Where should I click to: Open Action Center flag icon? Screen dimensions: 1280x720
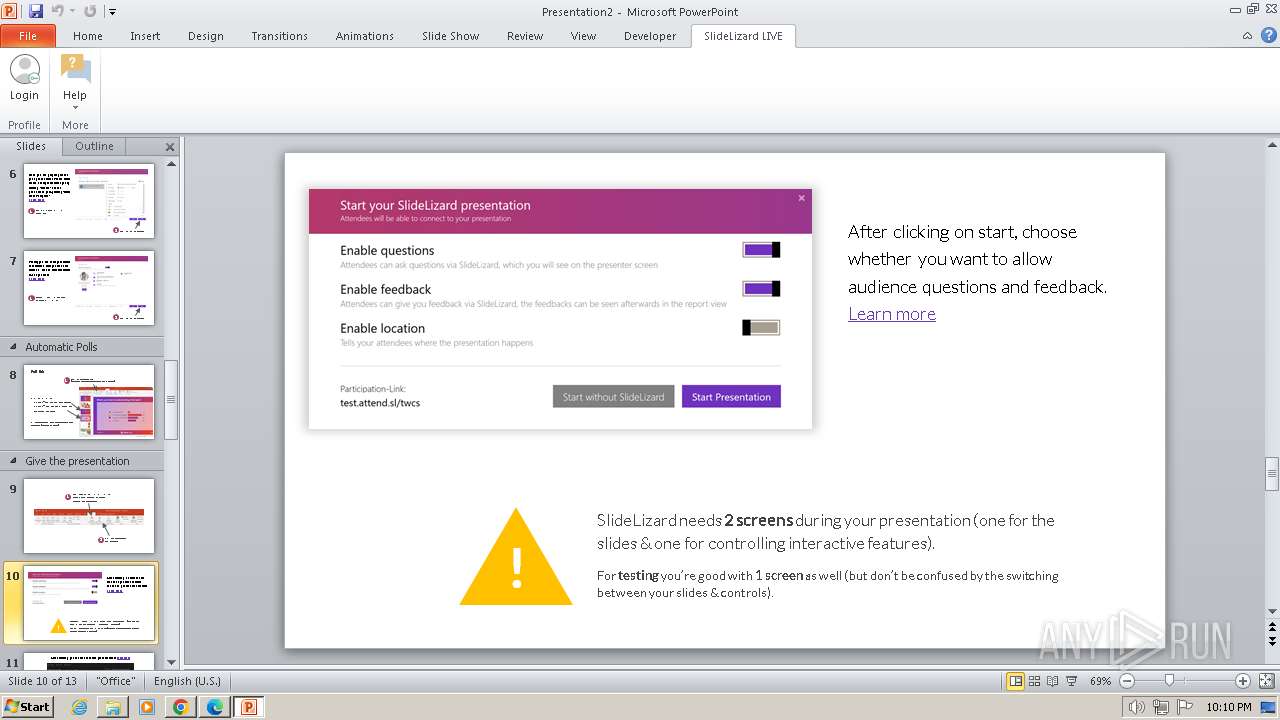[x=1184, y=707]
